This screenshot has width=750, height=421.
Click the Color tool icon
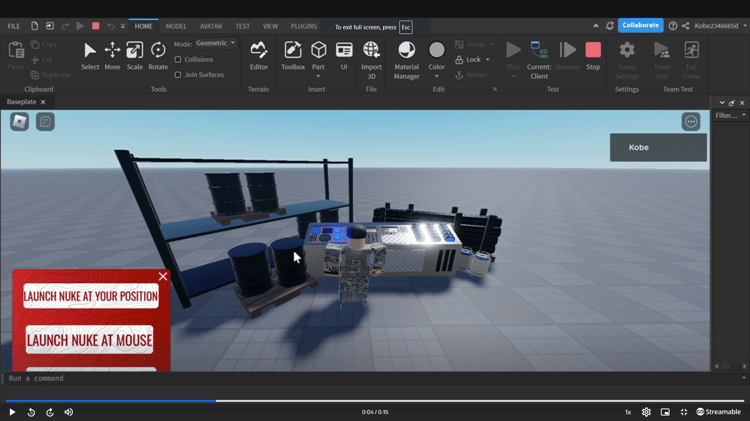[436, 50]
